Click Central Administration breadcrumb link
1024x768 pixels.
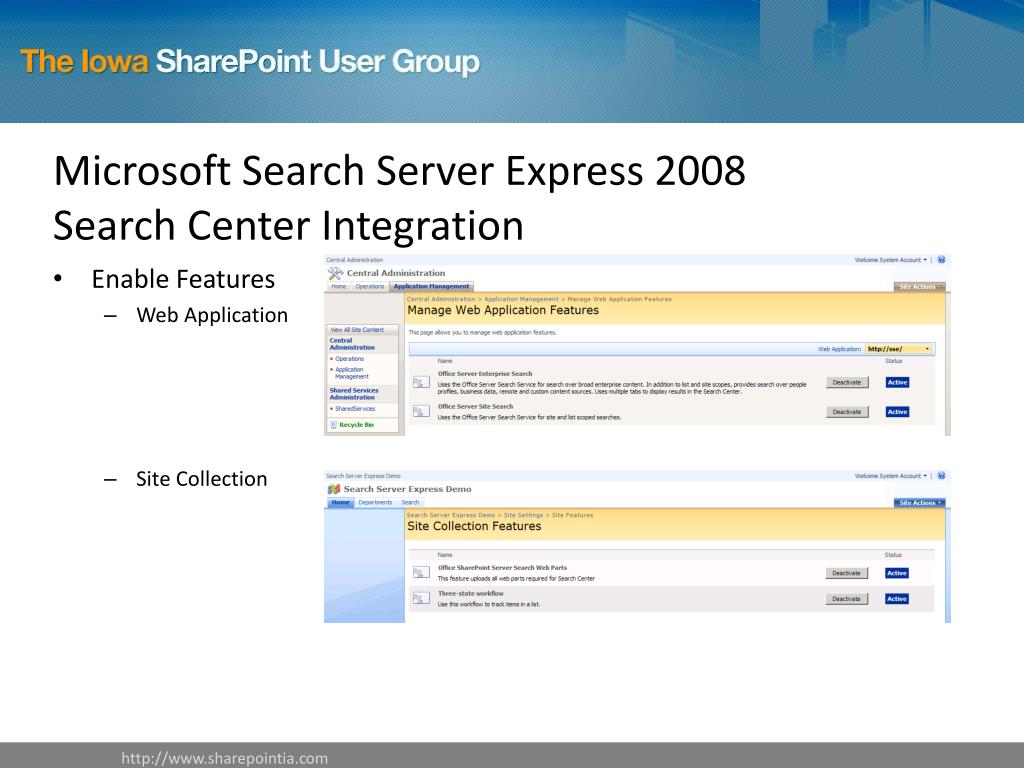[441, 299]
